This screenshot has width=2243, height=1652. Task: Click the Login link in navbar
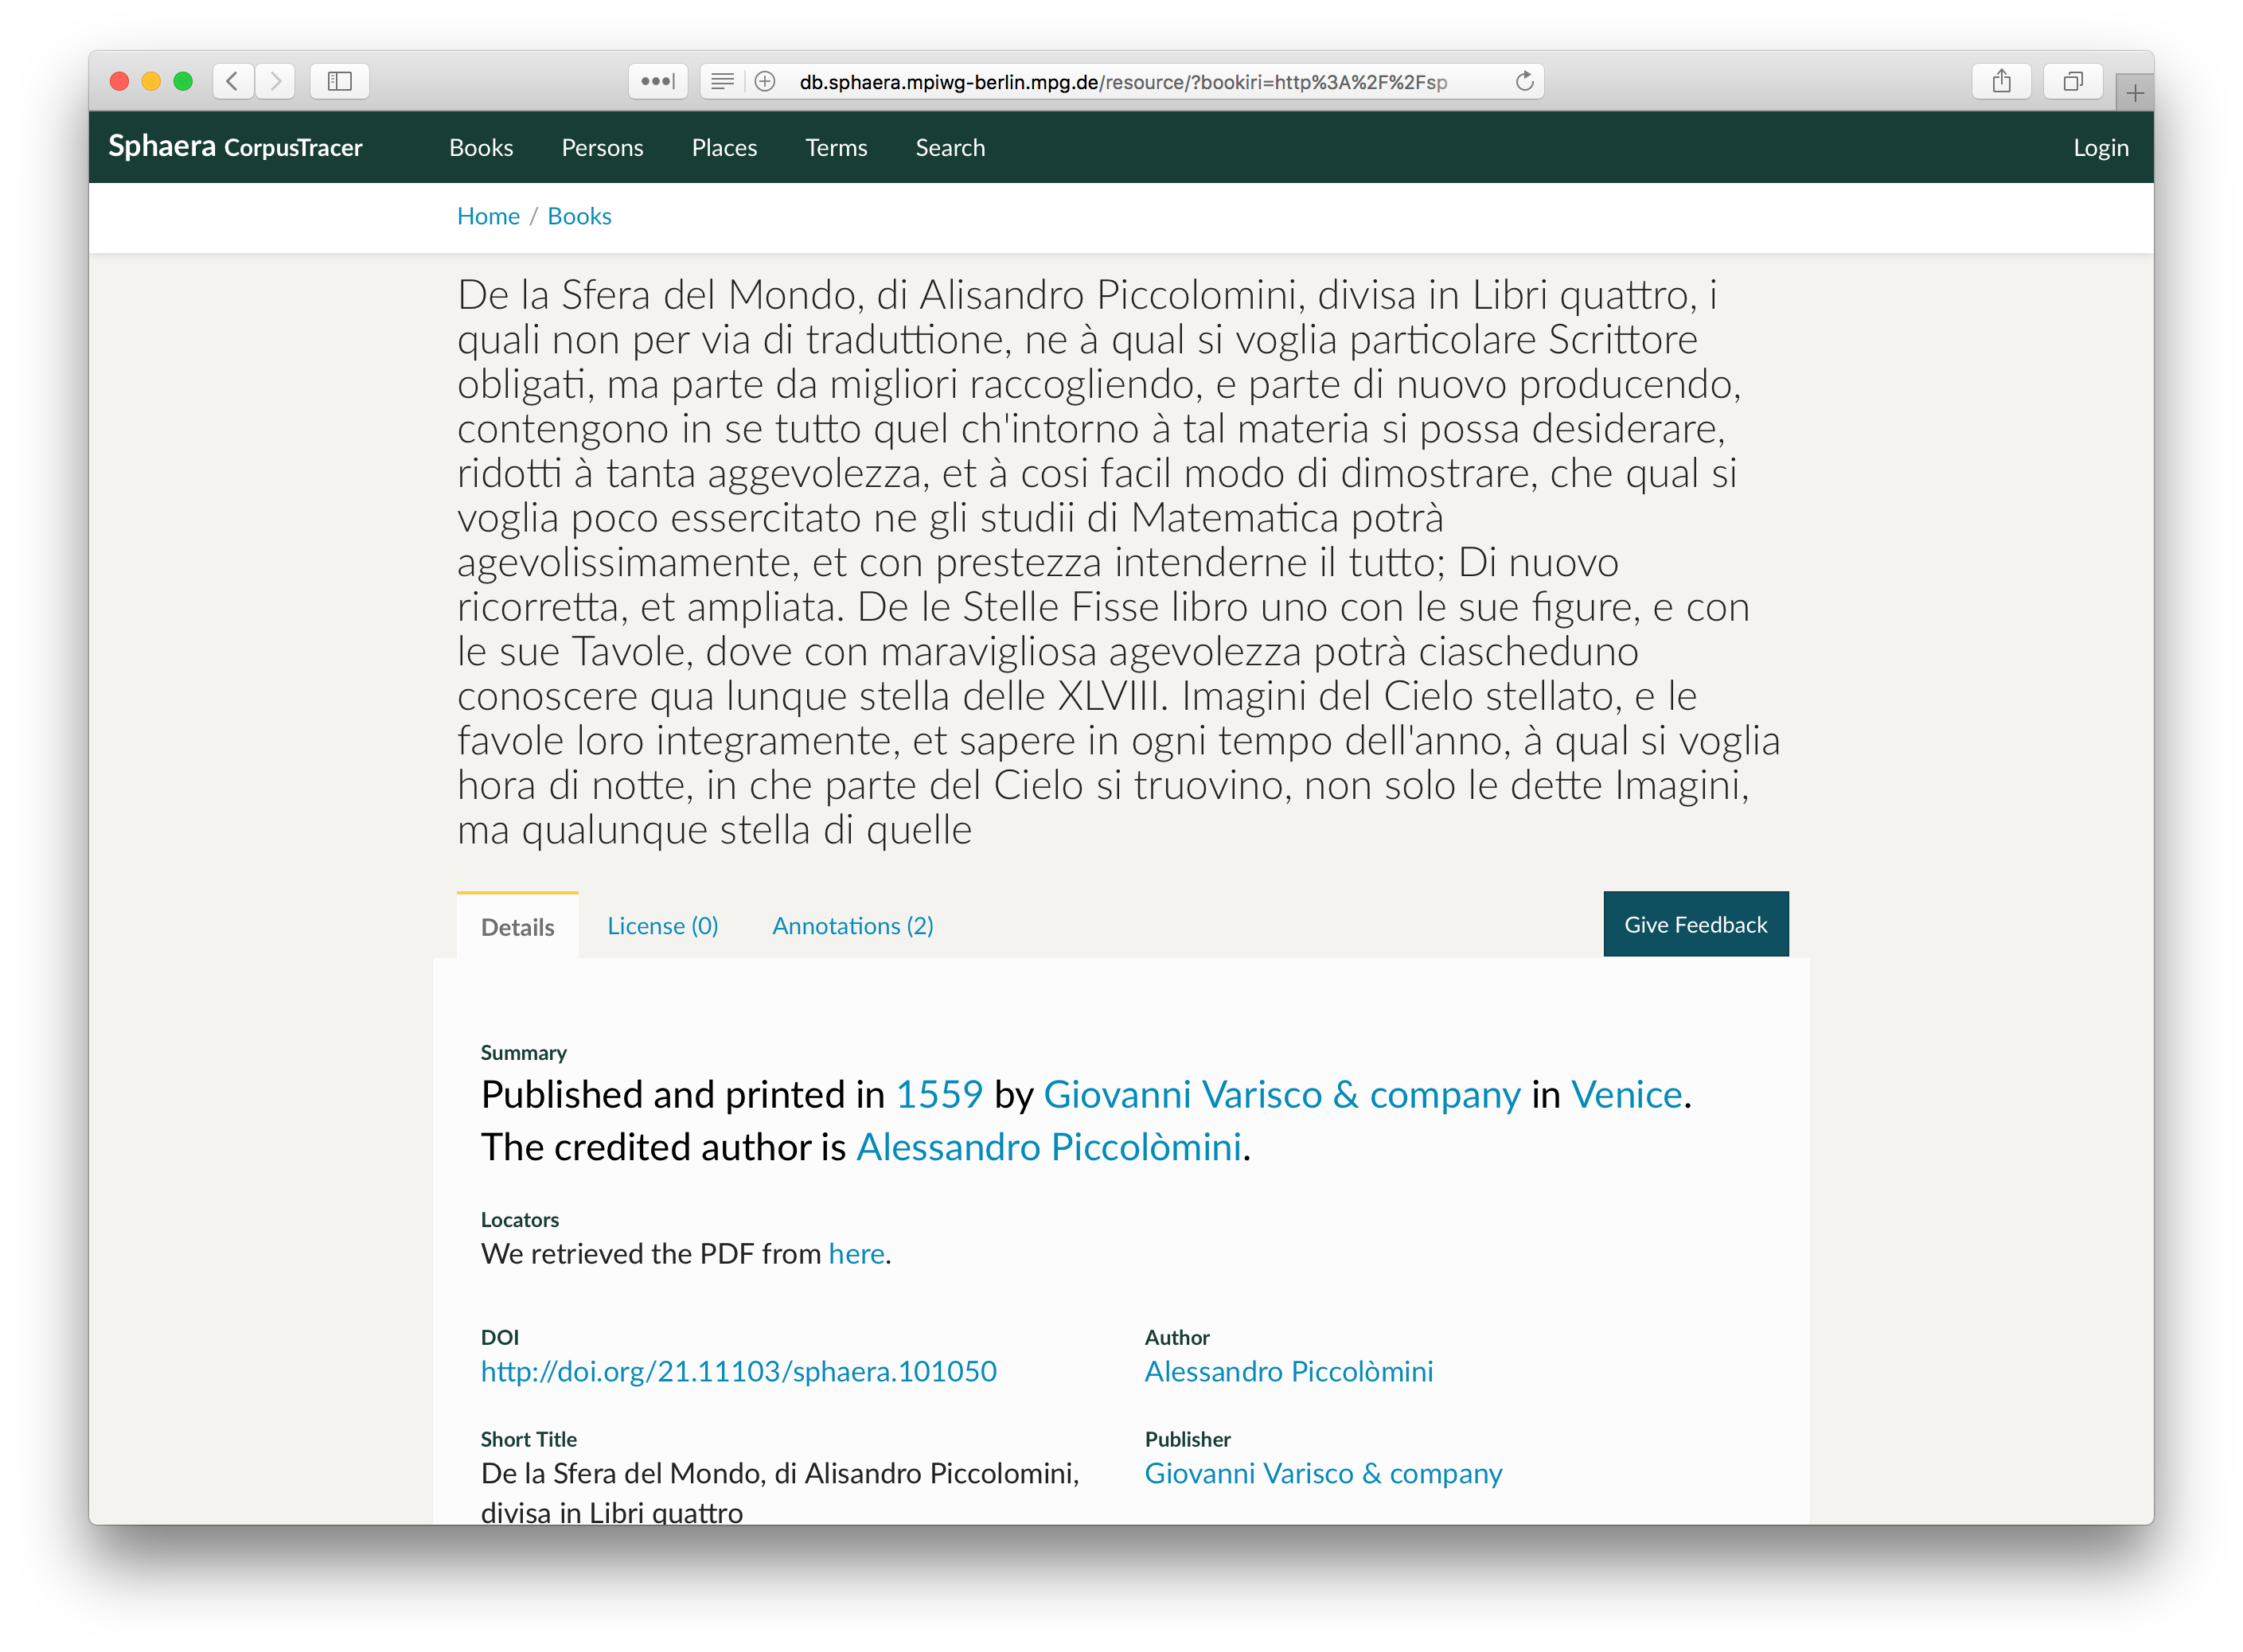(x=2100, y=147)
